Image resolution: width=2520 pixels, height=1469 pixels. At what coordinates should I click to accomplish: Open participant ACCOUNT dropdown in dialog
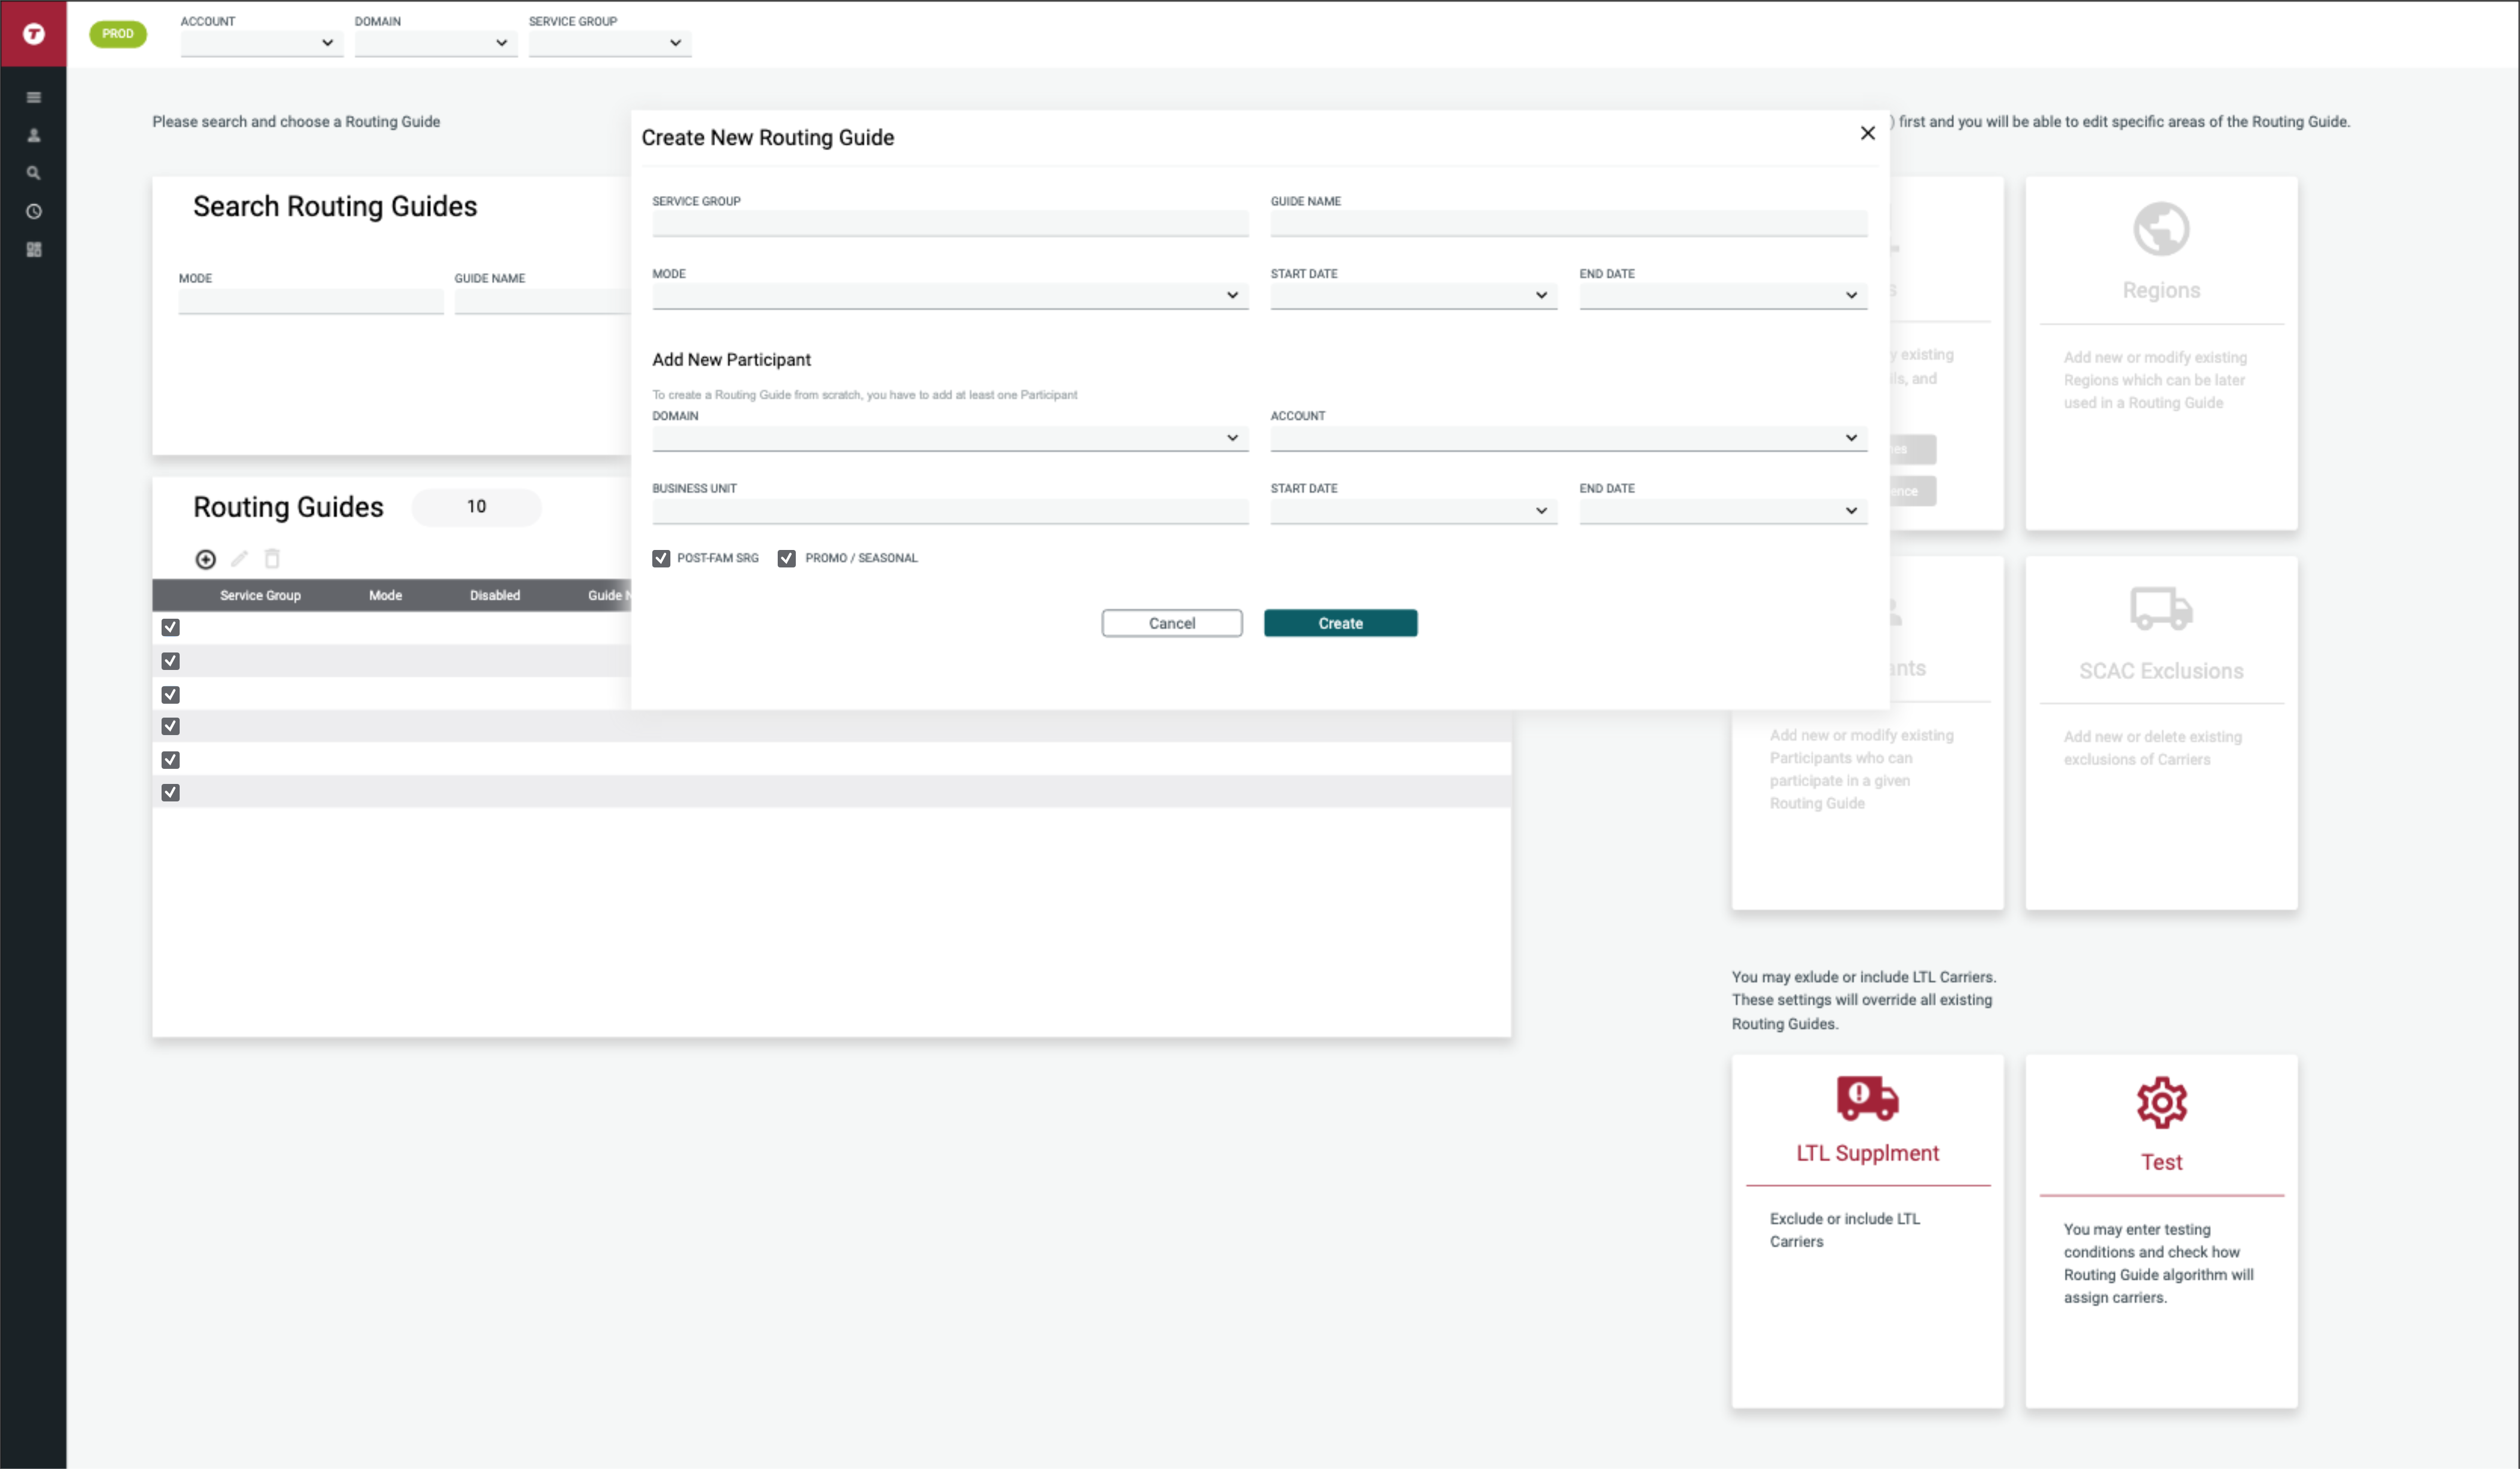click(x=1568, y=438)
